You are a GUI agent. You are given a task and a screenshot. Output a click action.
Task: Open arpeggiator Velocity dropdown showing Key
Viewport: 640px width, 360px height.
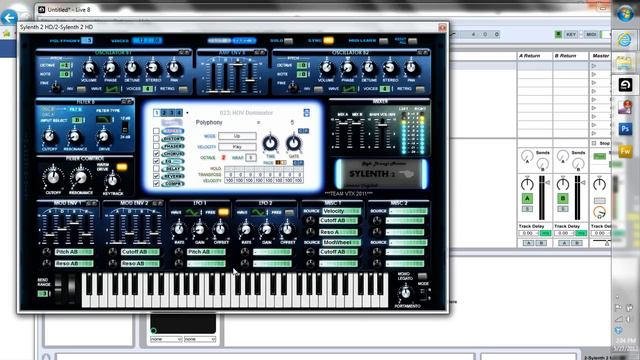point(237,147)
